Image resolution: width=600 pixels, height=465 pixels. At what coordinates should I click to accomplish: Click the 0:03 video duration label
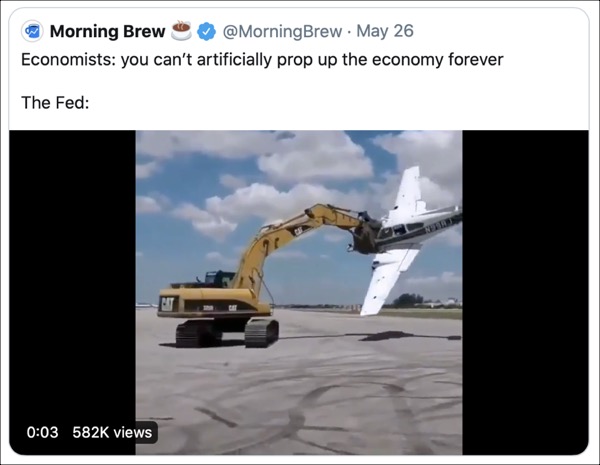[x=42, y=432]
